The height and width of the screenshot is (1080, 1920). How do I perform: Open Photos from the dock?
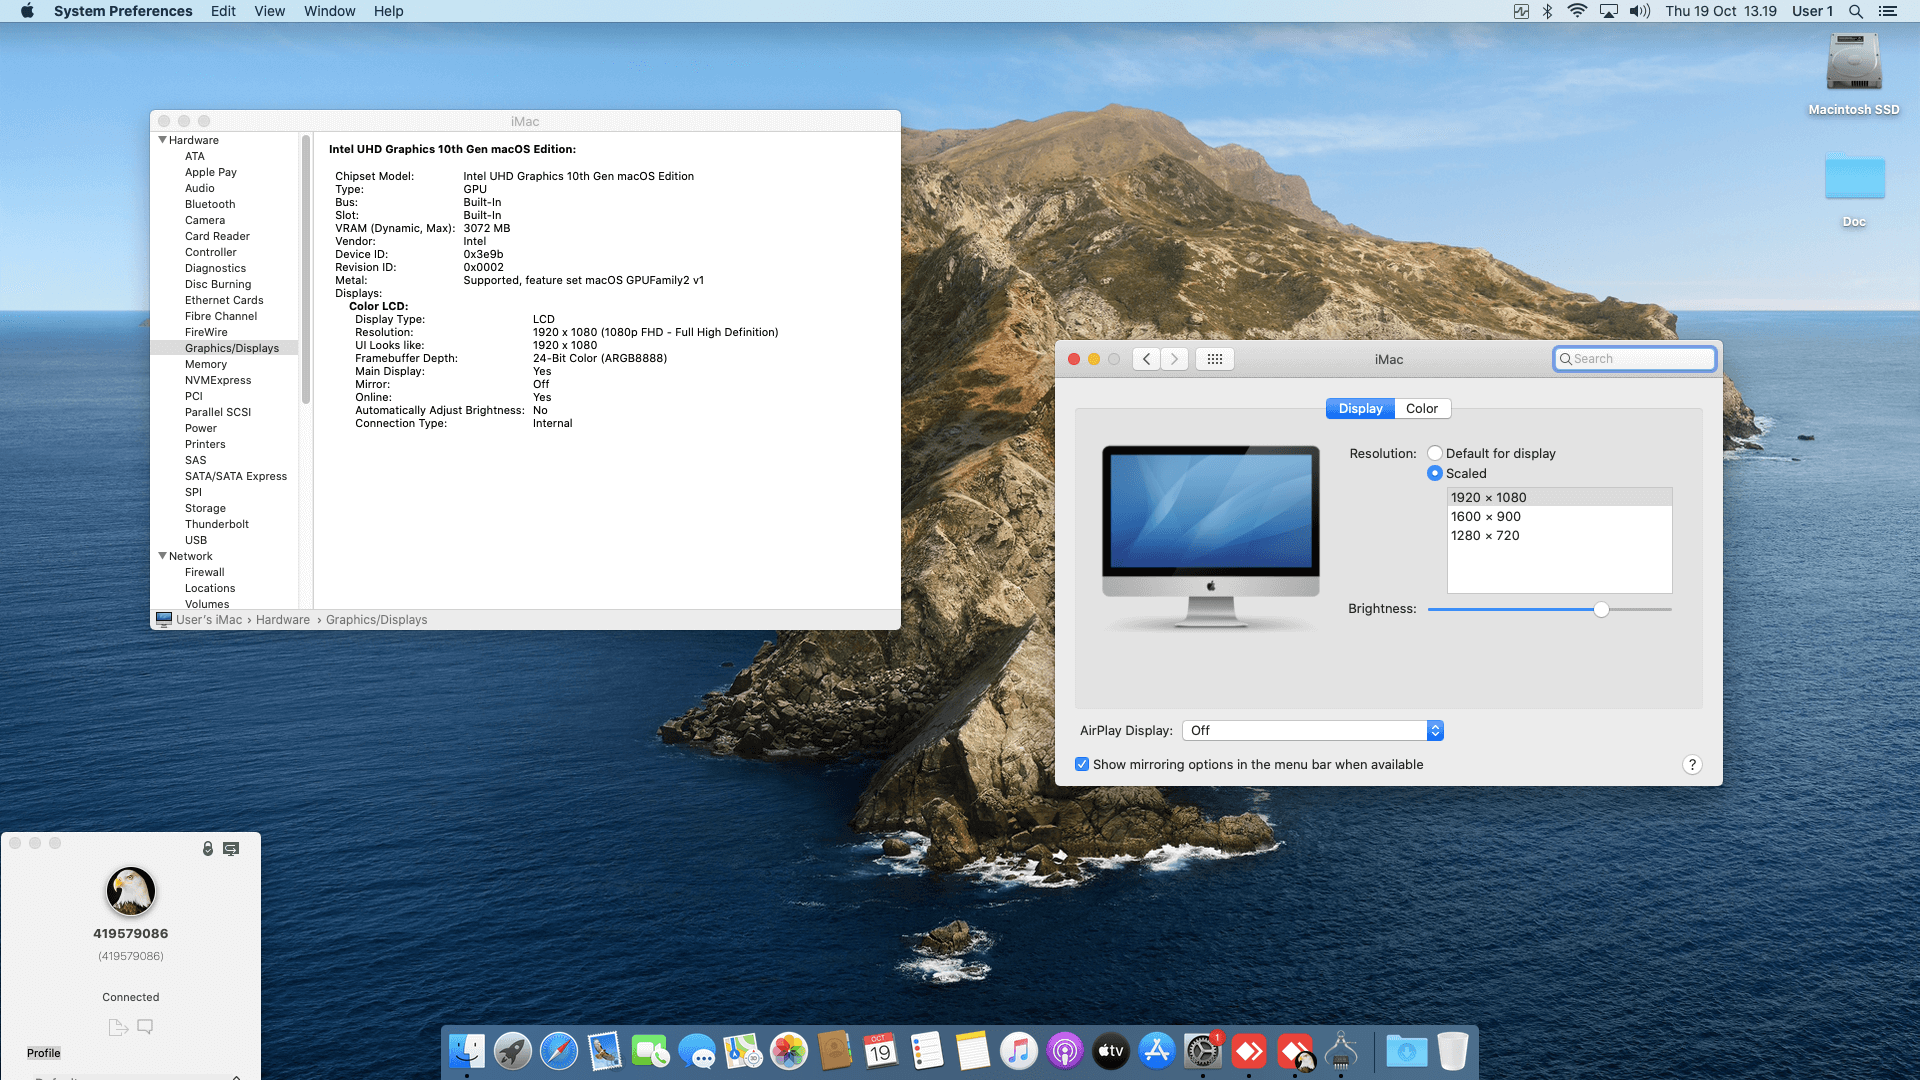[x=789, y=1051]
